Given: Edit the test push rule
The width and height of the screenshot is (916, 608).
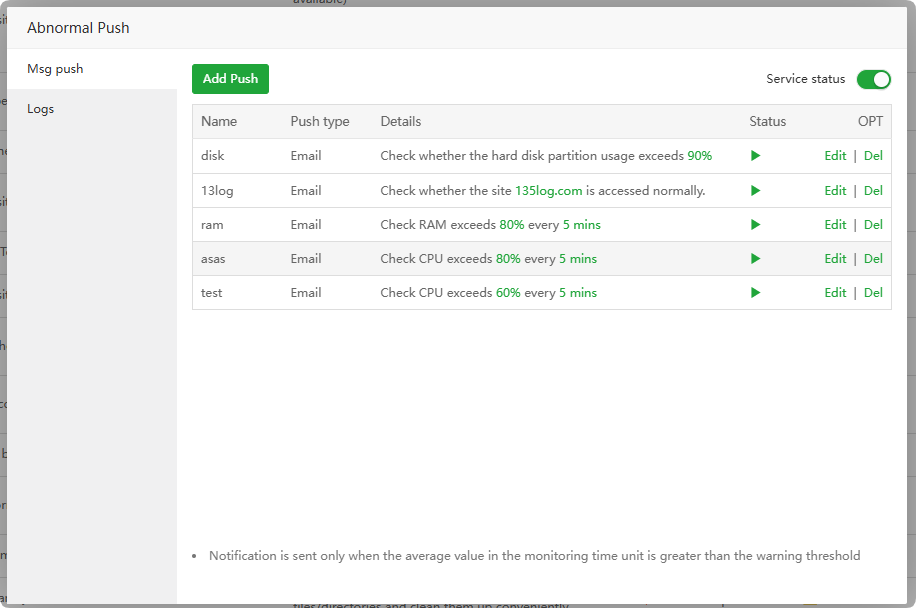Looking at the screenshot, I should [x=835, y=292].
